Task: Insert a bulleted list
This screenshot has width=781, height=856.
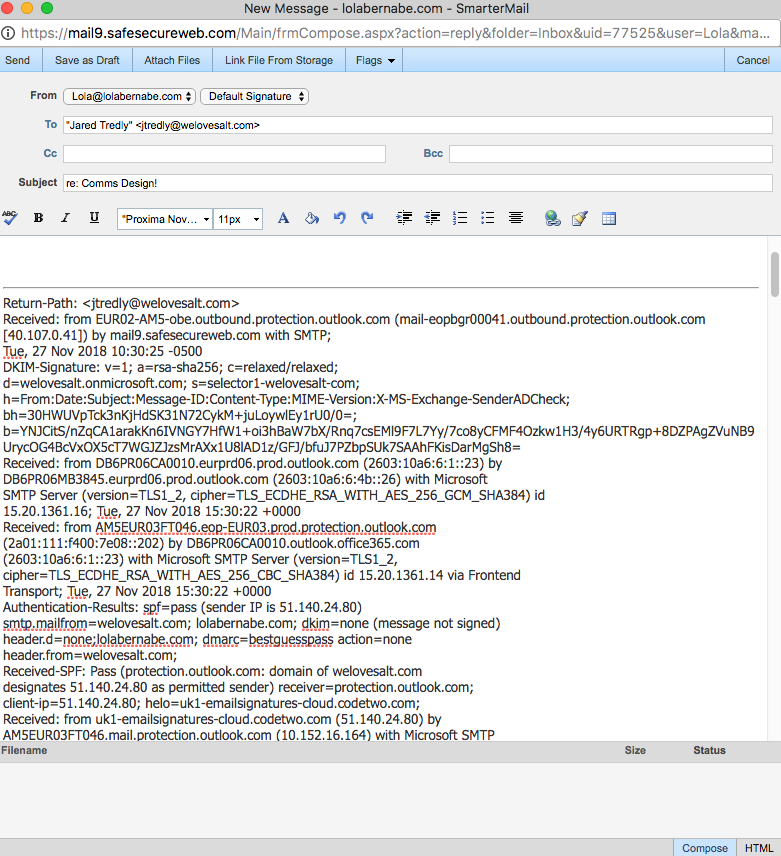Action: pyautogui.click(x=488, y=218)
